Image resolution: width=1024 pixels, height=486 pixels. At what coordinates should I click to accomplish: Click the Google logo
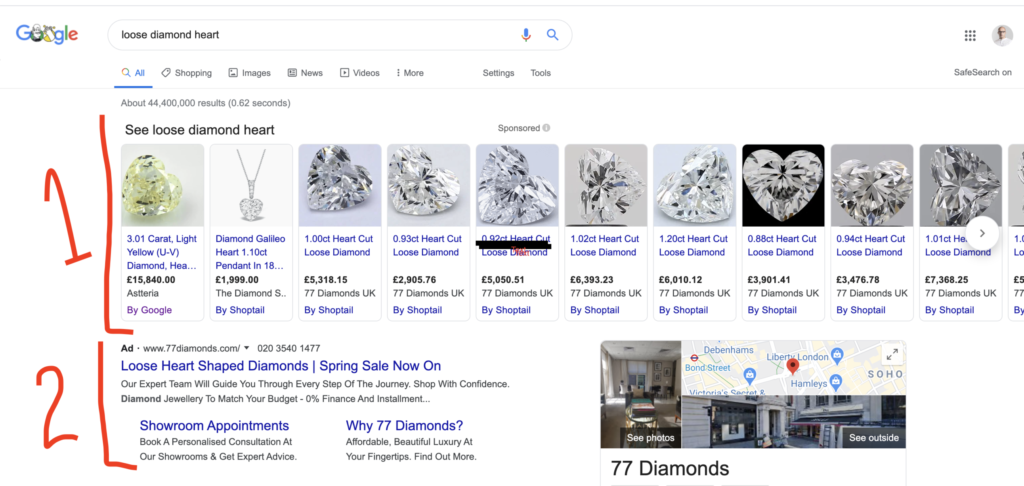point(47,33)
